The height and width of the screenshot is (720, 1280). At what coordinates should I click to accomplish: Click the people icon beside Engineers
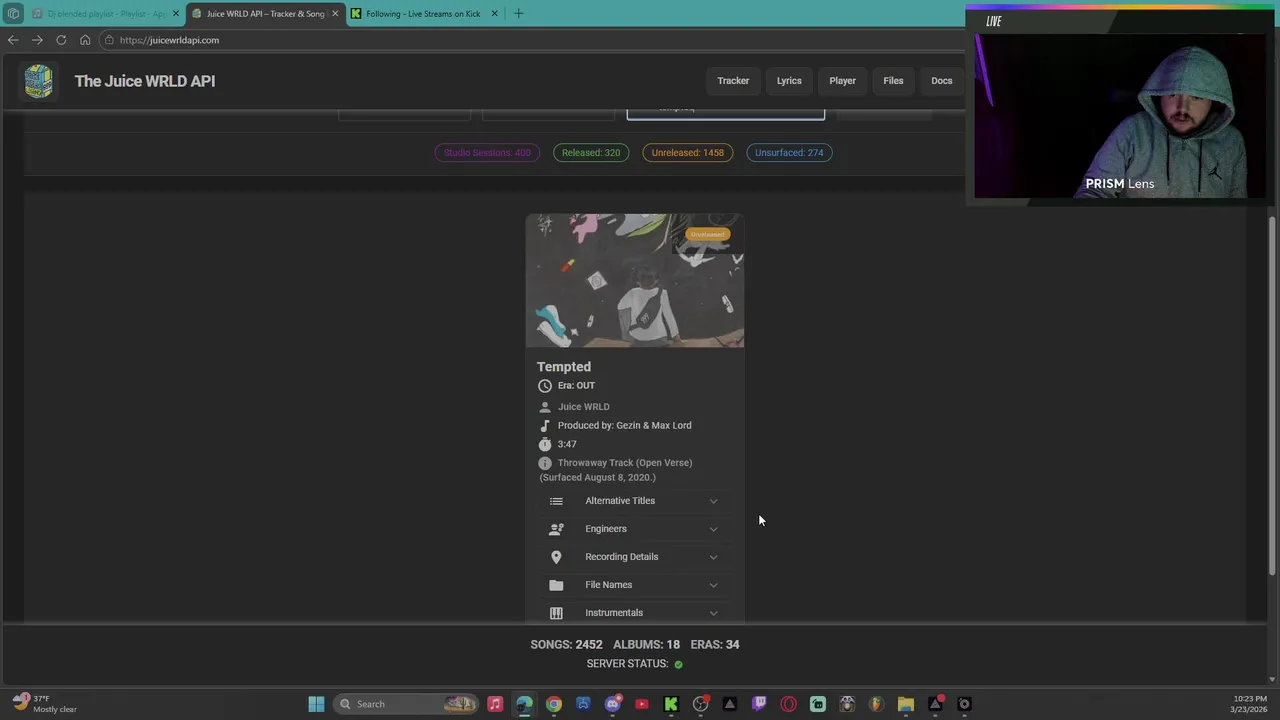click(556, 529)
